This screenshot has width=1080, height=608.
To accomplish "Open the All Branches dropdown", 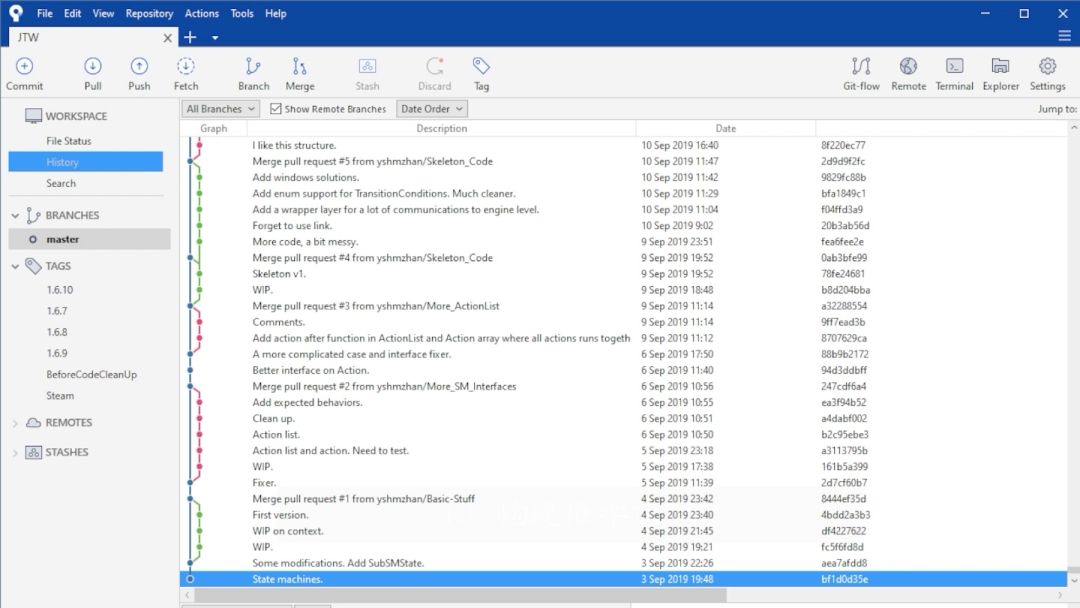I will pos(220,109).
